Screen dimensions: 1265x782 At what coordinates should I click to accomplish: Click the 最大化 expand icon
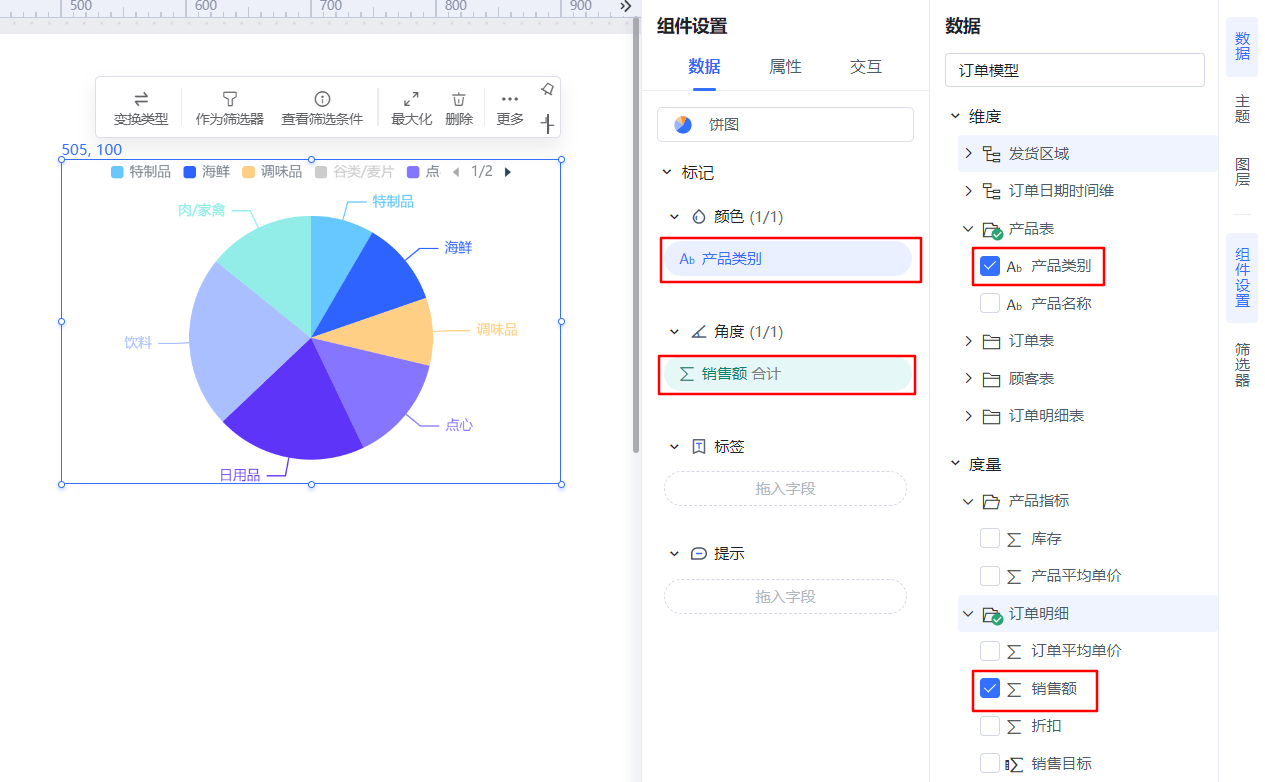pyautogui.click(x=411, y=99)
